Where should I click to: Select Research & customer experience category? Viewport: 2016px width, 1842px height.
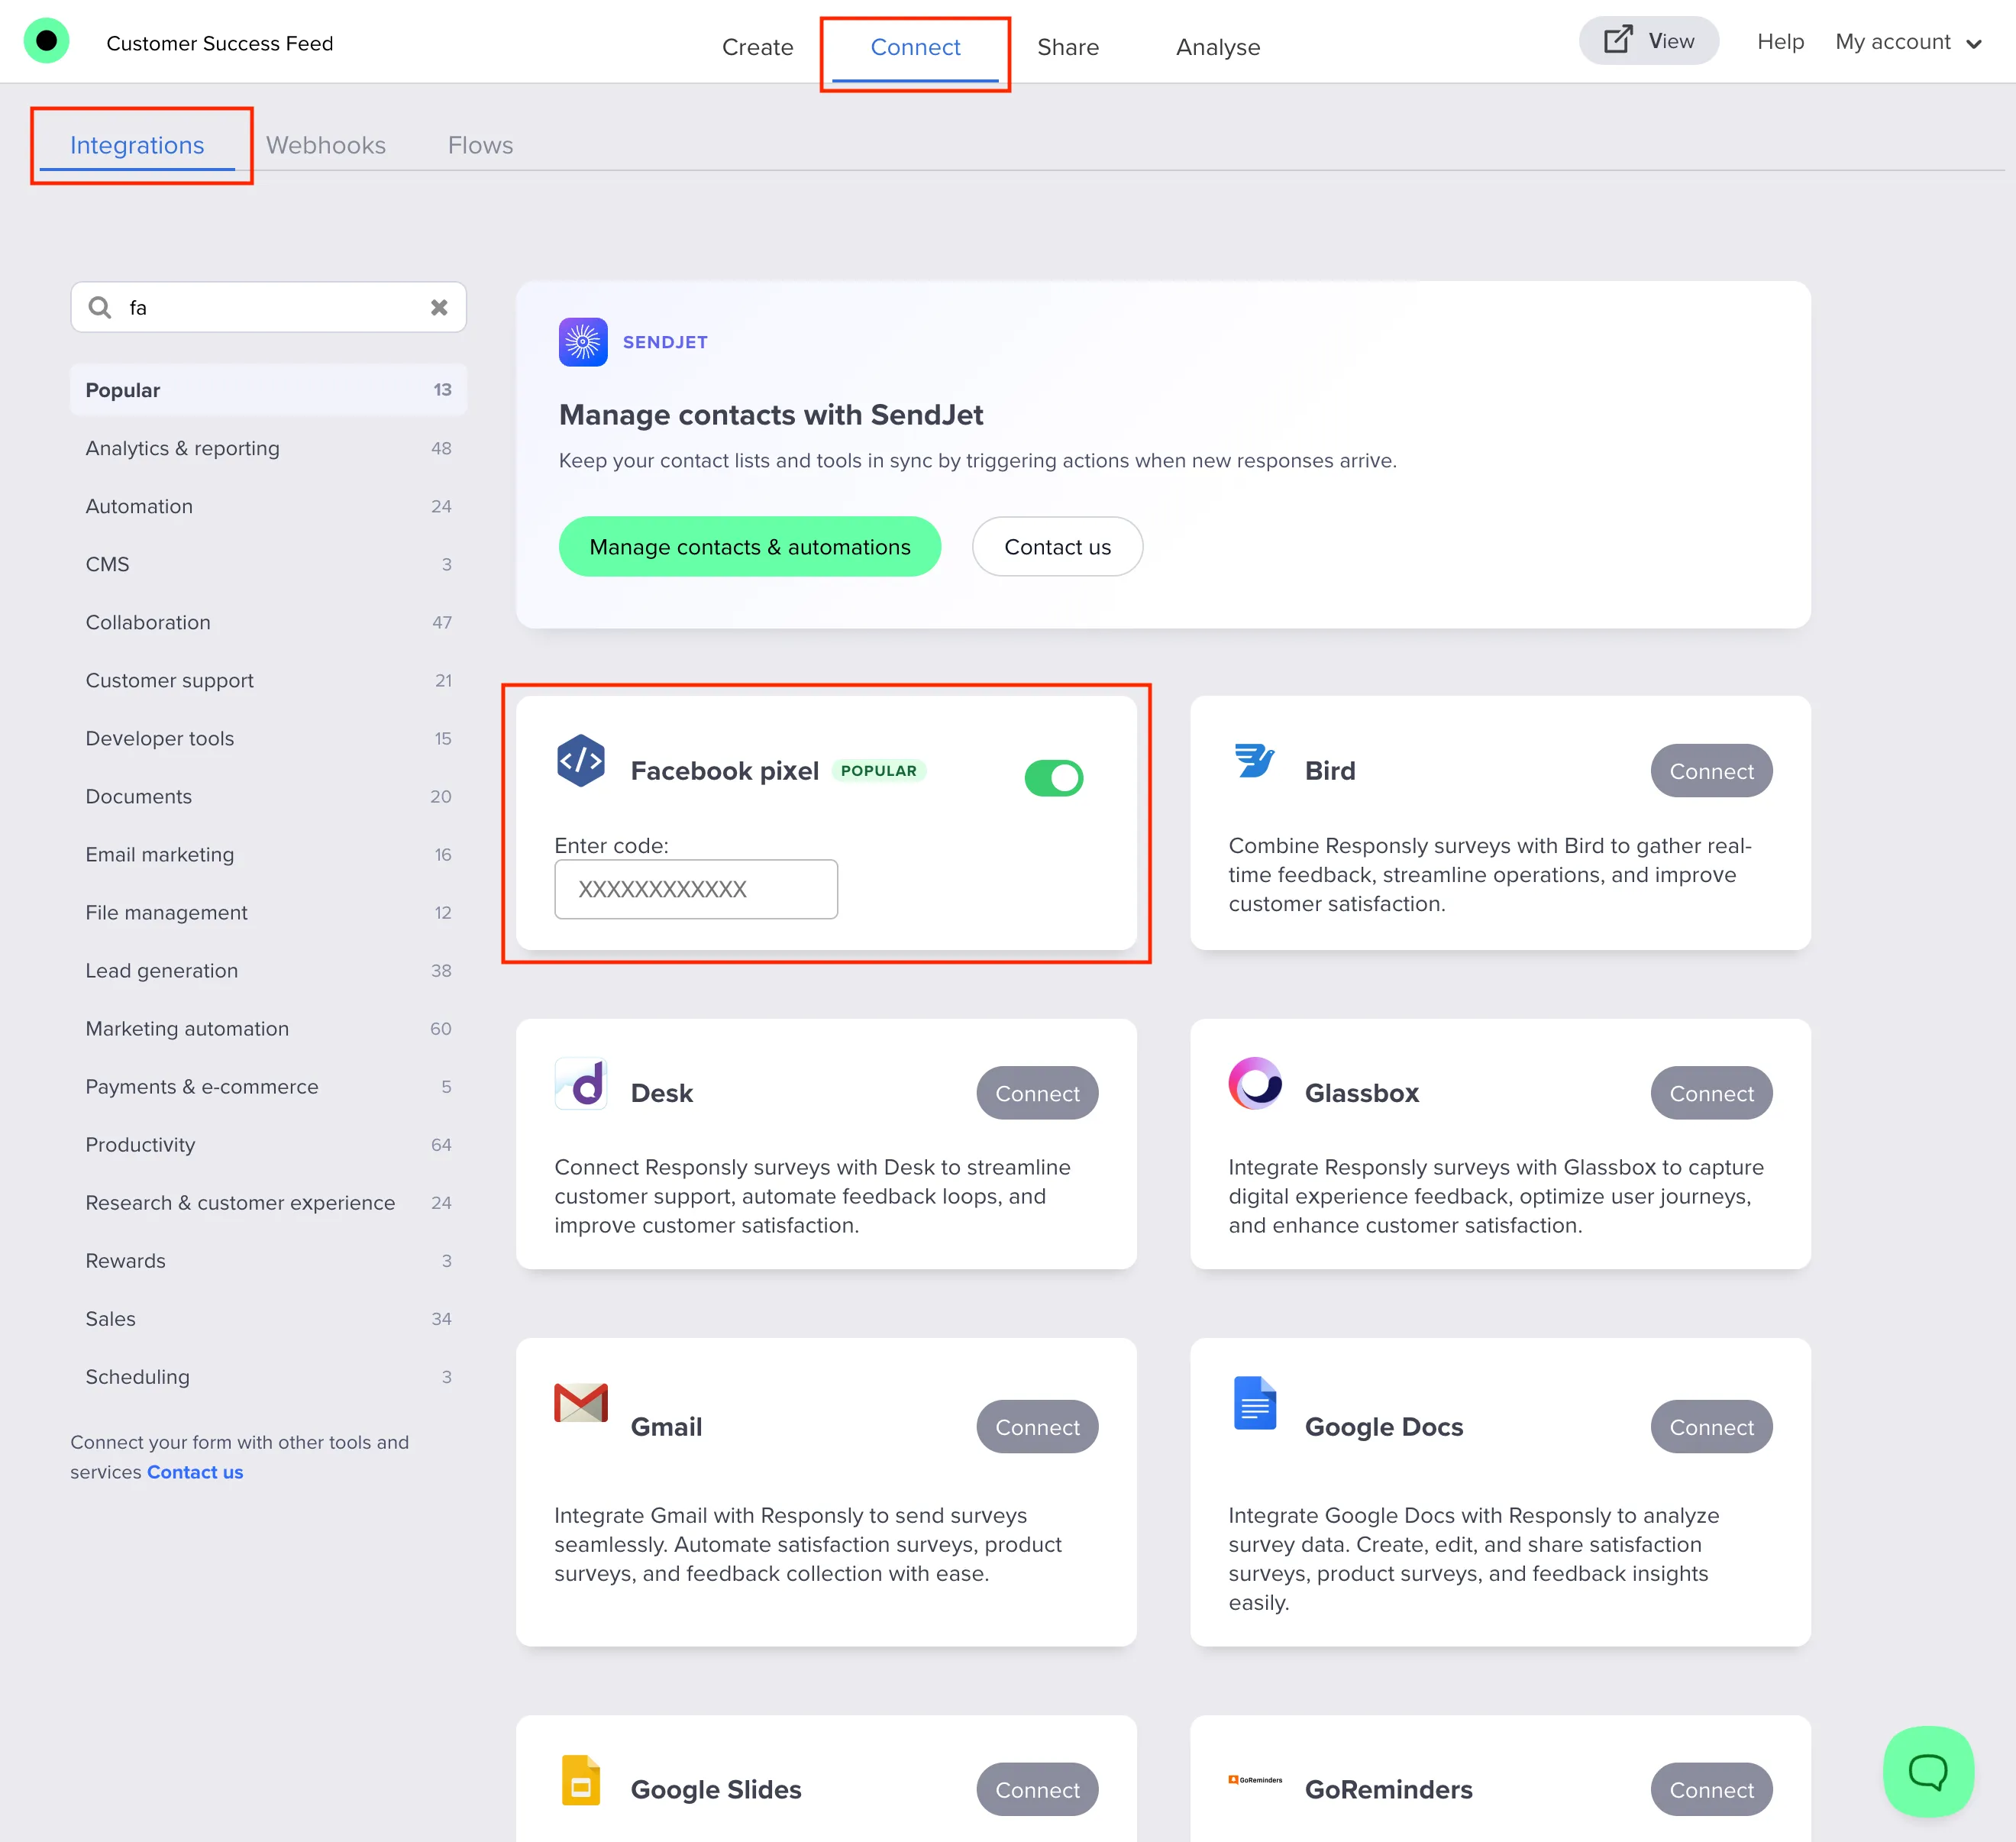(268, 1202)
